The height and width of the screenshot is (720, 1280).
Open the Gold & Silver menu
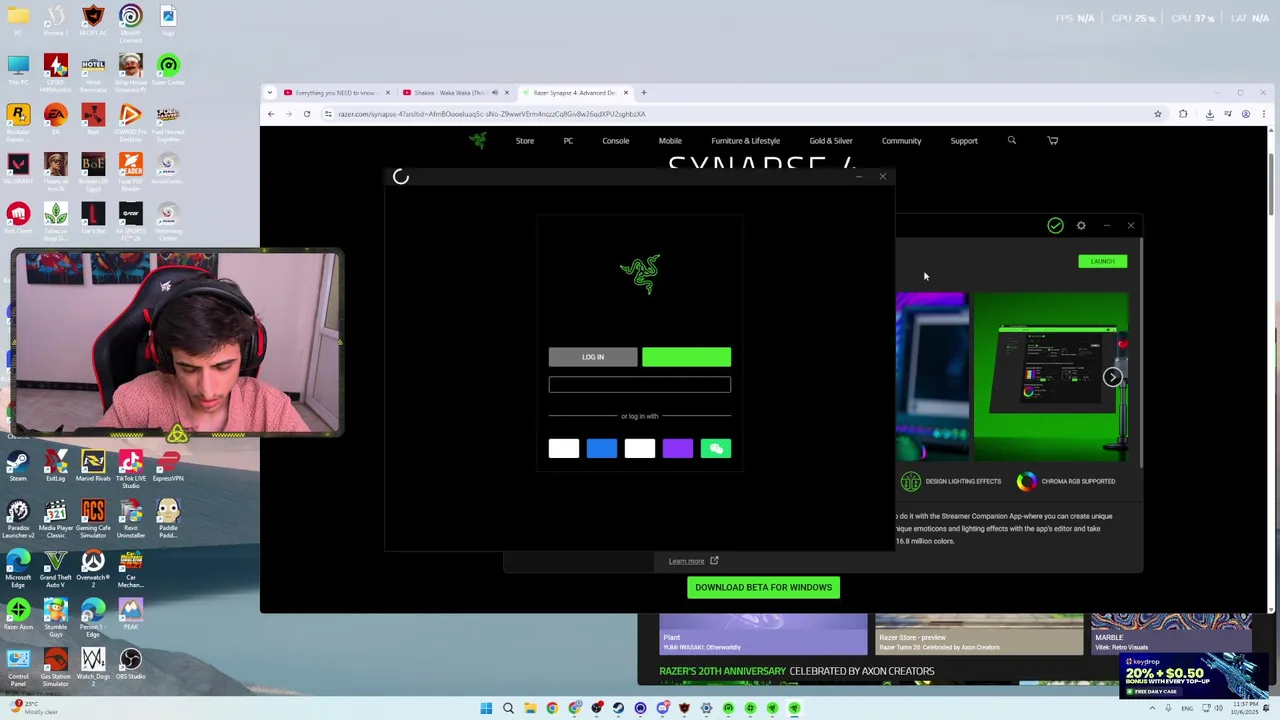coord(831,141)
